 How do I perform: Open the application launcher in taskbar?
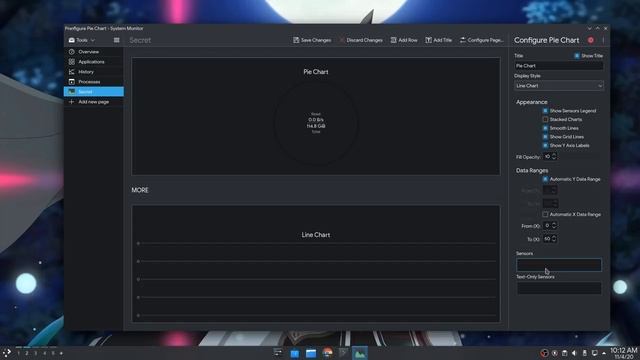coord(7,353)
